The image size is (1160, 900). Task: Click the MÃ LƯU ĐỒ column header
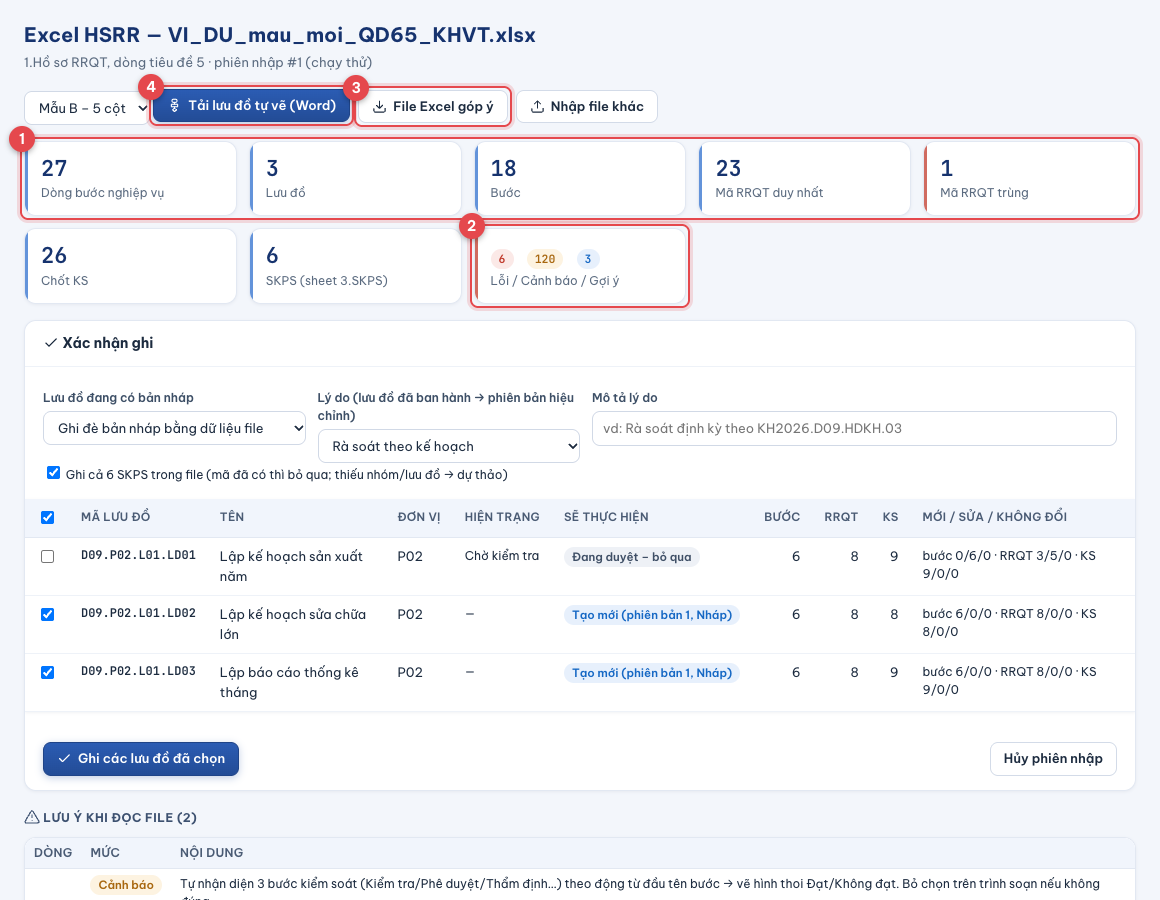[115, 517]
